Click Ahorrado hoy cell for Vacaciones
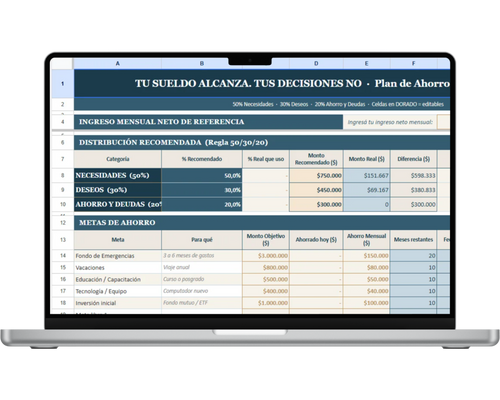Screen dimensions: 500x400 pyautogui.click(x=316, y=268)
